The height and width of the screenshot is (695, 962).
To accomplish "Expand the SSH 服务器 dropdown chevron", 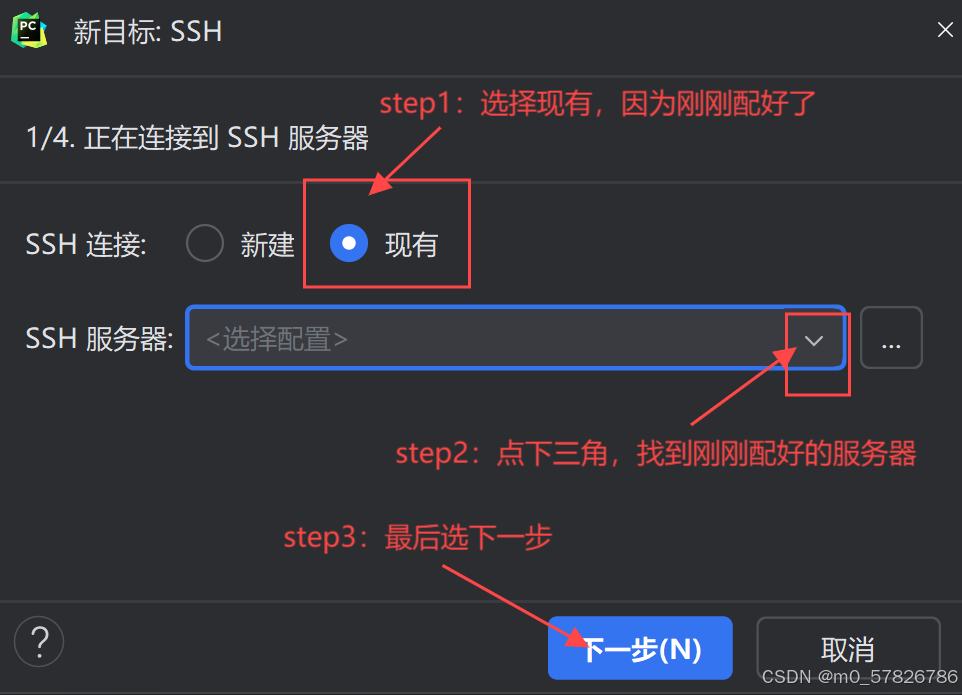I will [814, 340].
